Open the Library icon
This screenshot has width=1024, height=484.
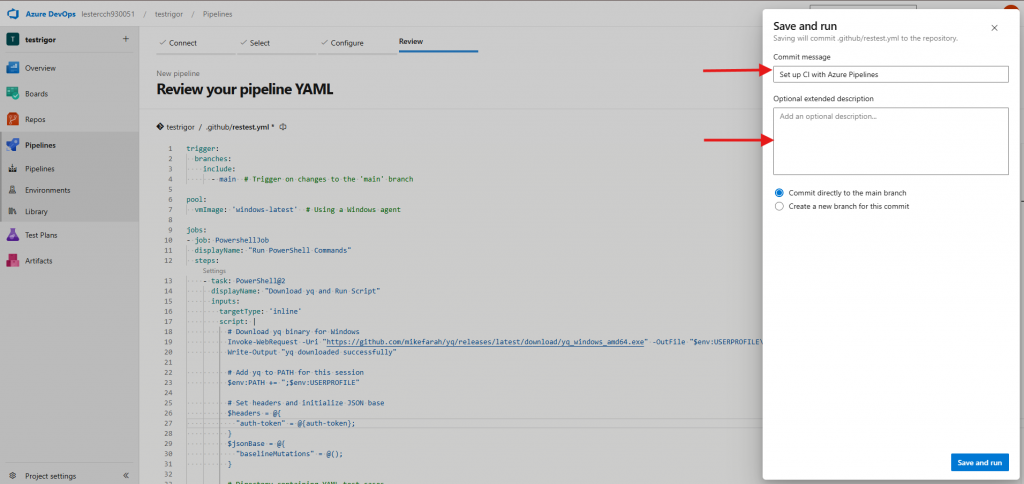[12, 212]
